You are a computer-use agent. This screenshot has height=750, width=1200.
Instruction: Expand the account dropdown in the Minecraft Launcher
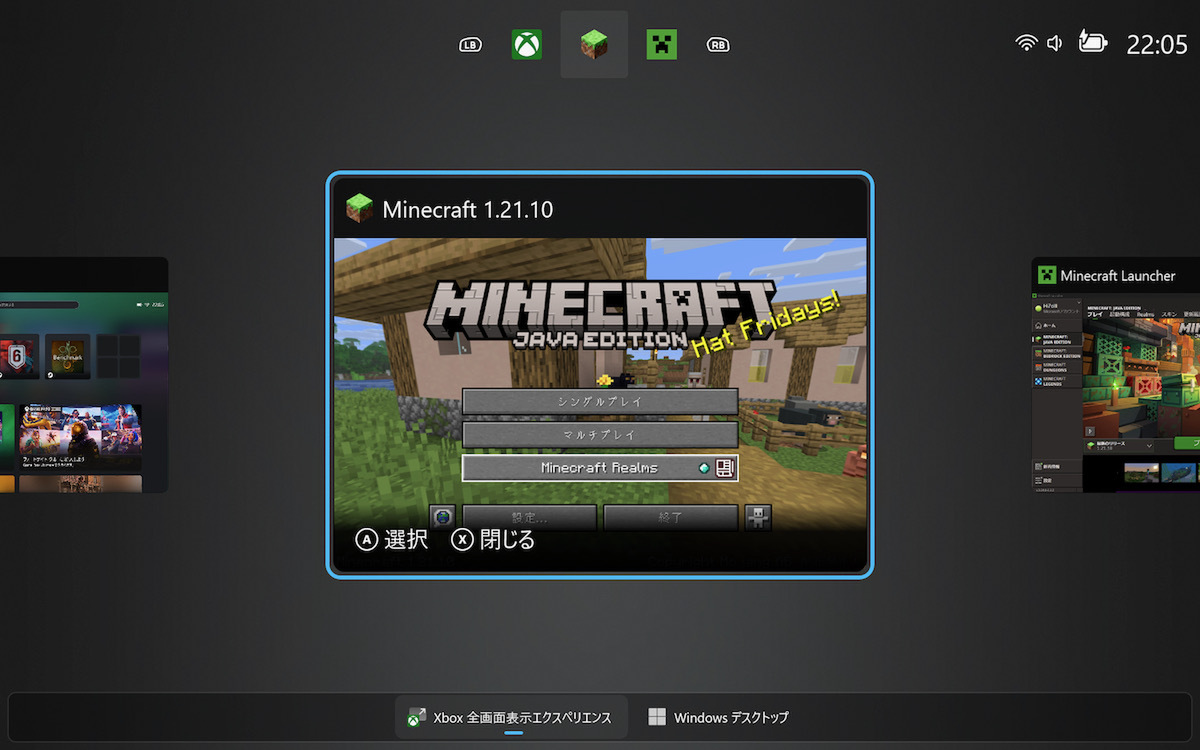pos(1079,302)
